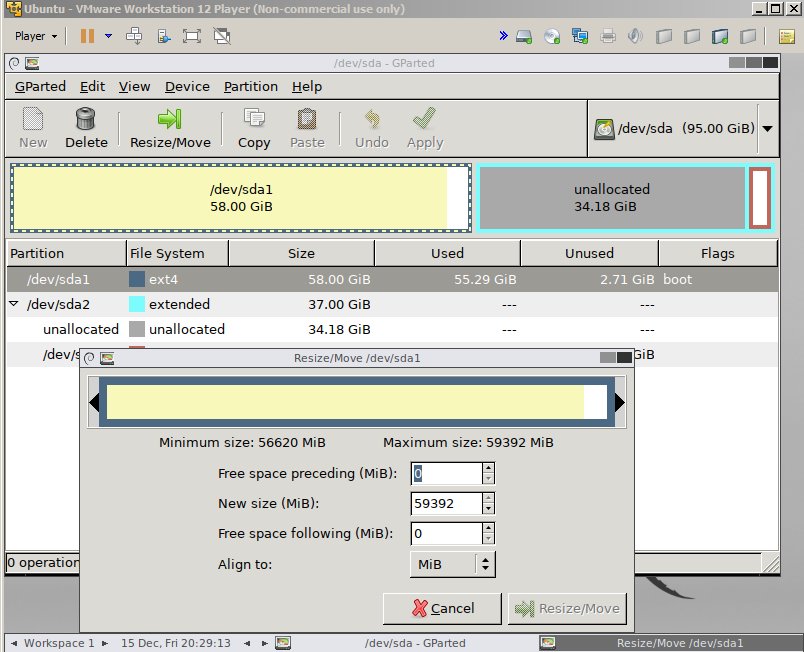Click Workspace 1 label in bottom panel

pyautogui.click(x=59, y=643)
